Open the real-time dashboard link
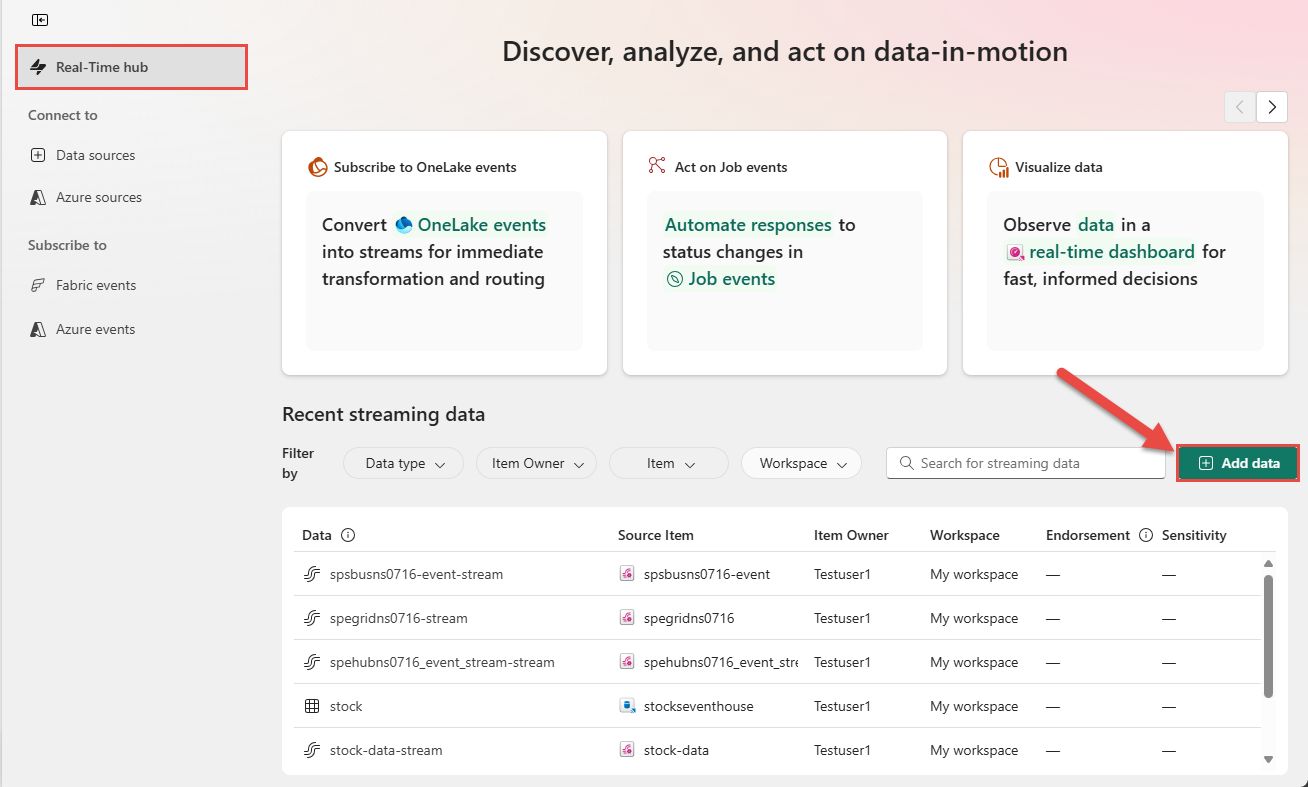 click(x=1111, y=252)
